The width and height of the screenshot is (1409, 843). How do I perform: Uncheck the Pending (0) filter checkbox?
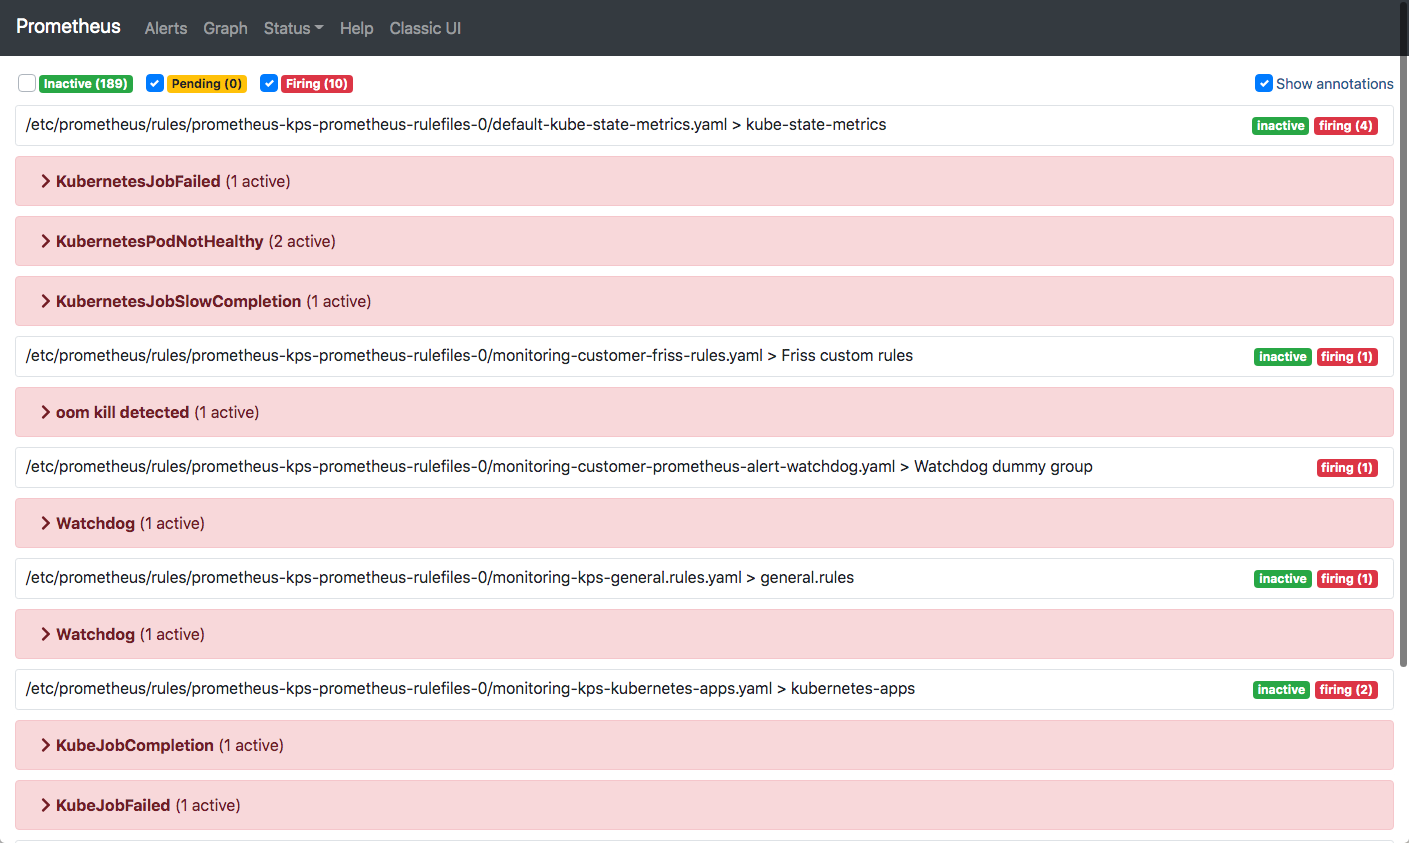(155, 84)
